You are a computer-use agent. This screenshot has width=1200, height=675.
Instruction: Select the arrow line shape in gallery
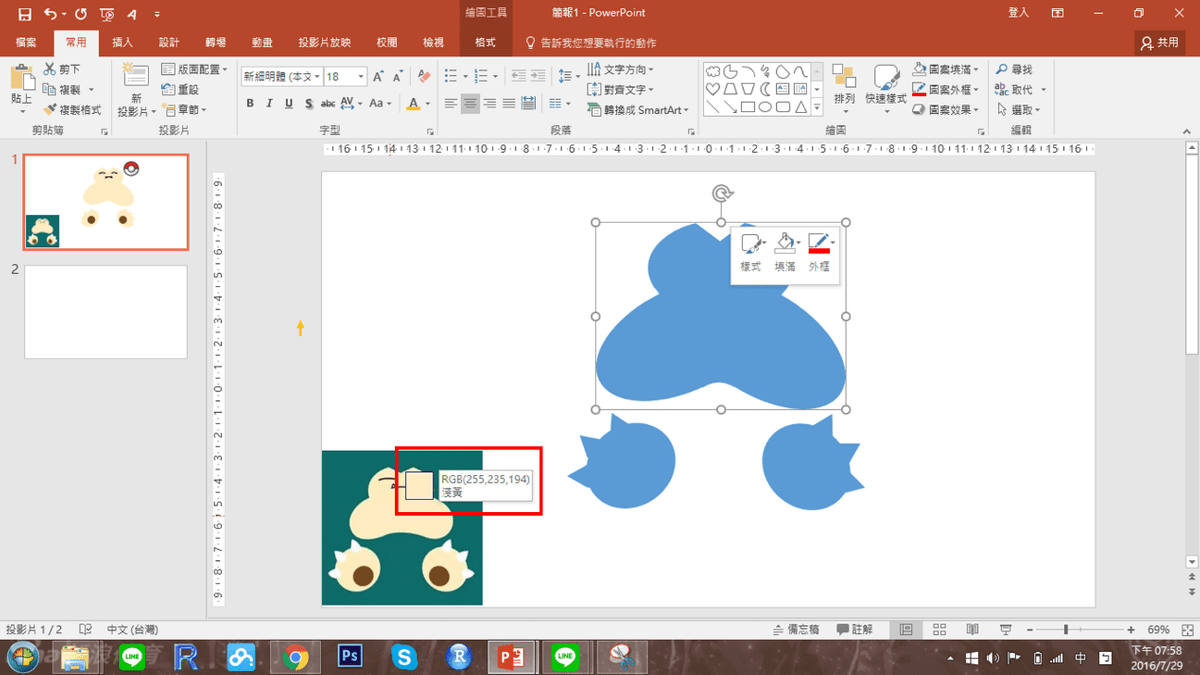pos(730,107)
